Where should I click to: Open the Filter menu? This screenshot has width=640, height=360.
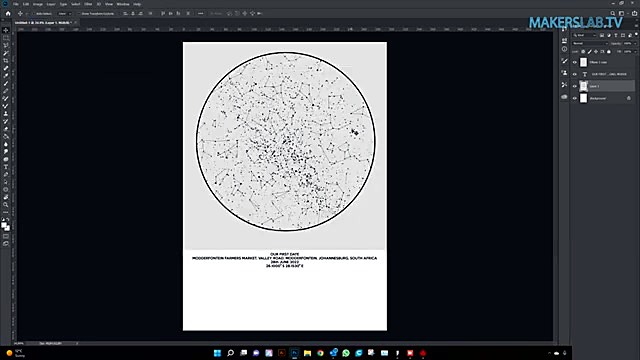point(88,4)
